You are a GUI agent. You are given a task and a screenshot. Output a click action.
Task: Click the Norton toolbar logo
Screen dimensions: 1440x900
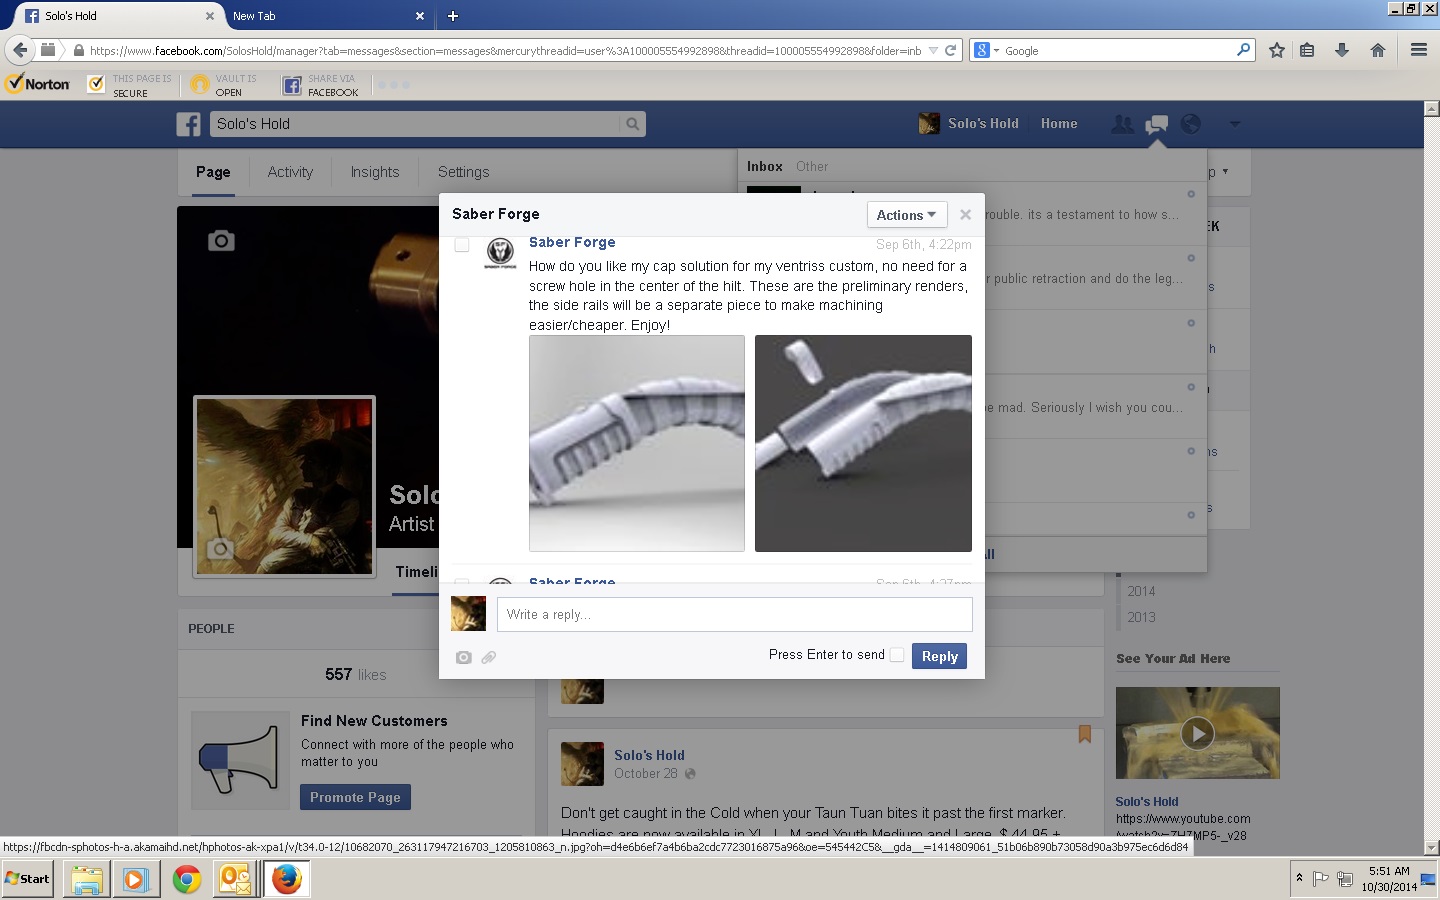coord(38,85)
